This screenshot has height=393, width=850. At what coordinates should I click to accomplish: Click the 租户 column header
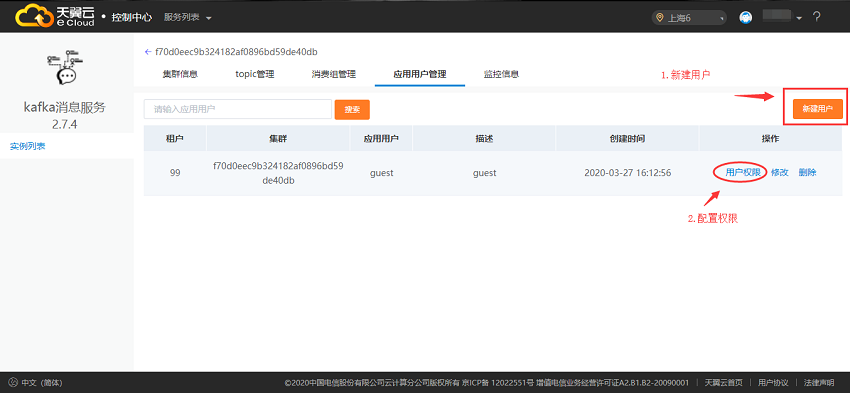[x=175, y=139]
